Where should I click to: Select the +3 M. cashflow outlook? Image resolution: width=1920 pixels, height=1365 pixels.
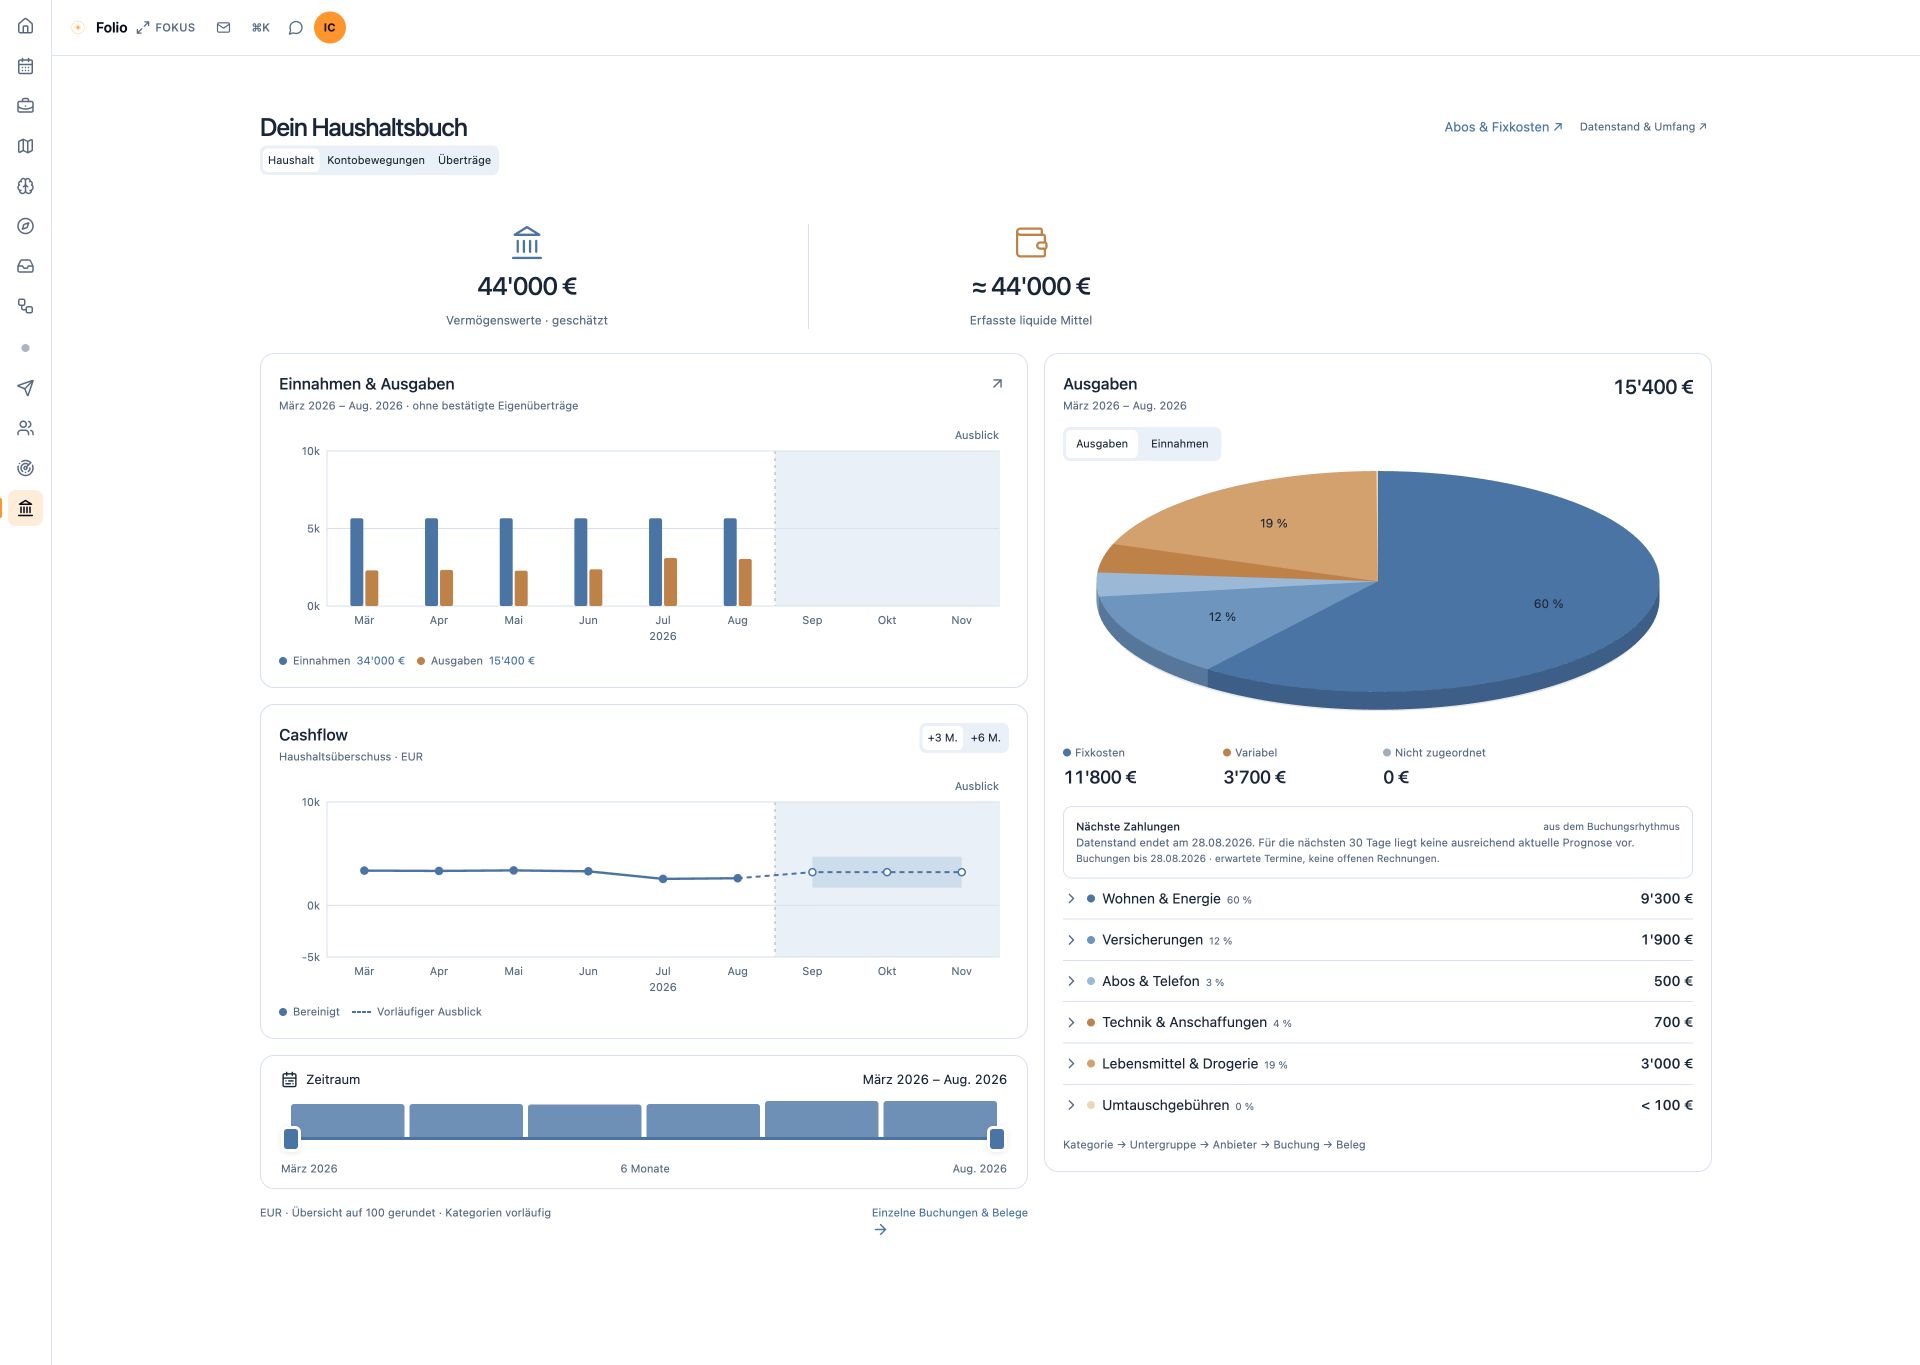(942, 738)
